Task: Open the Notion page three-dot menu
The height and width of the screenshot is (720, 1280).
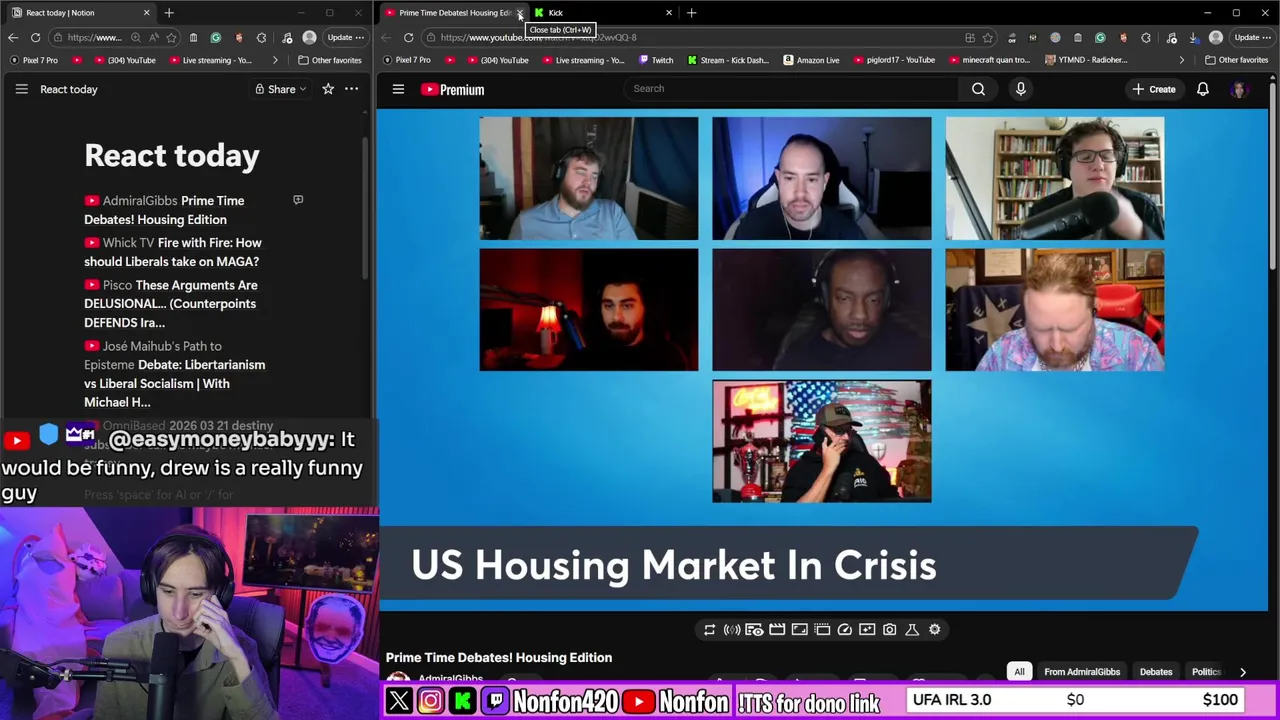Action: (x=351, y=89)
